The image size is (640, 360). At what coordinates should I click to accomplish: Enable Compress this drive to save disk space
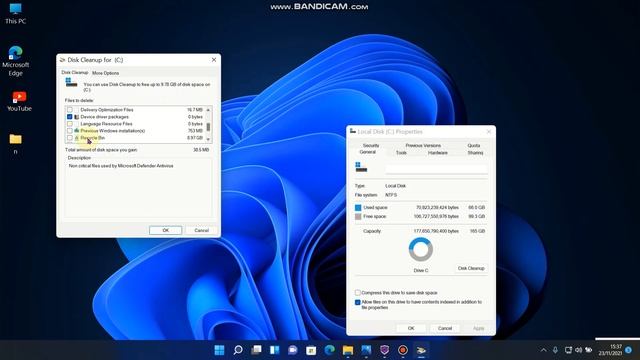[358, 293]
